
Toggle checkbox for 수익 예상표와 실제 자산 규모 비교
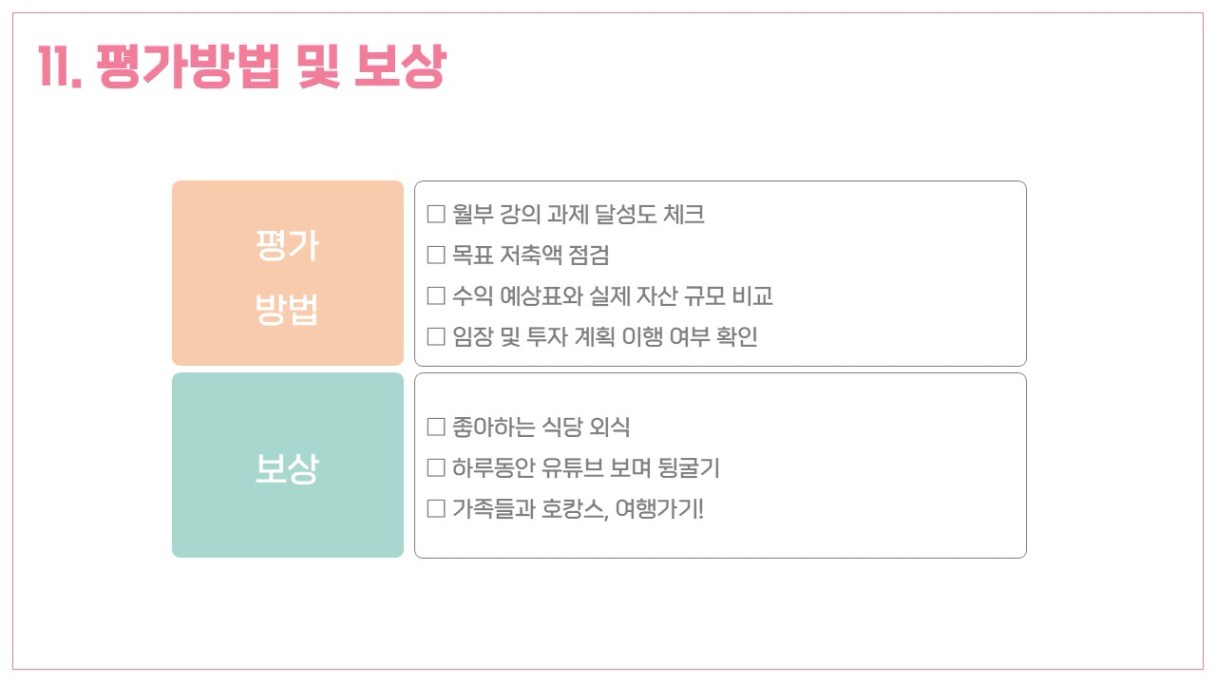tap(435, 296)
